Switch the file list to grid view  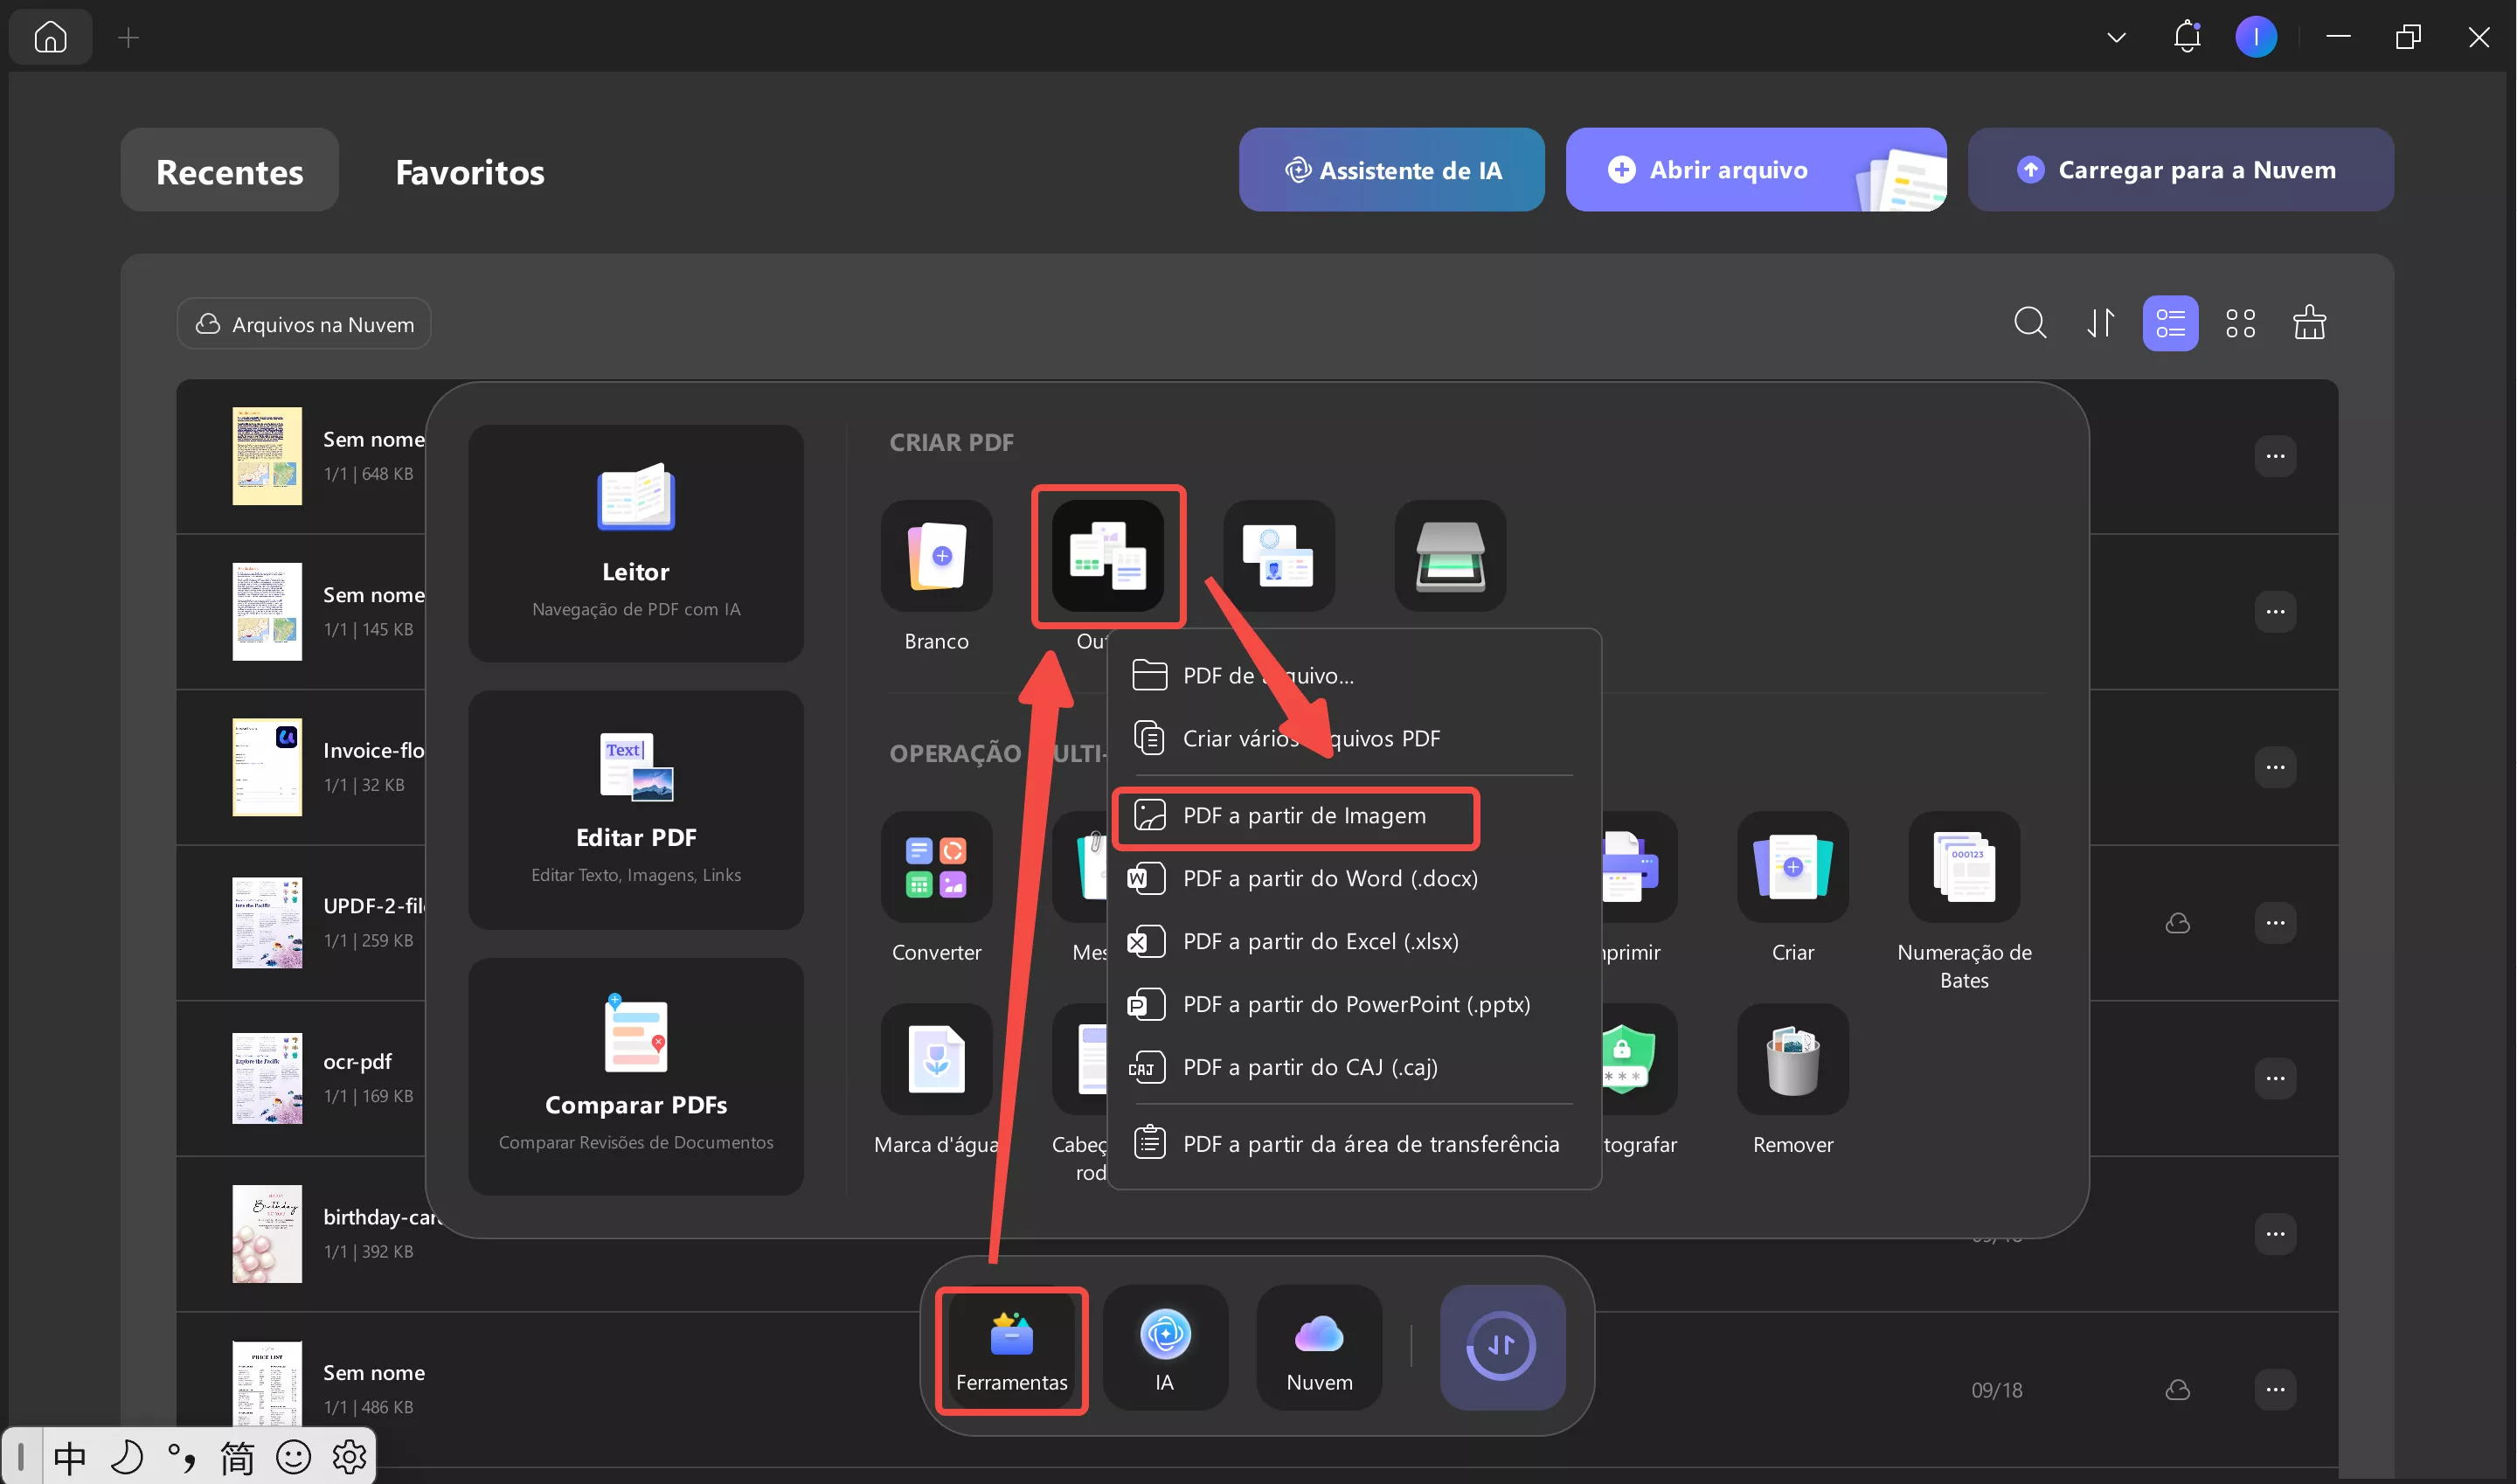(2241, 322)
